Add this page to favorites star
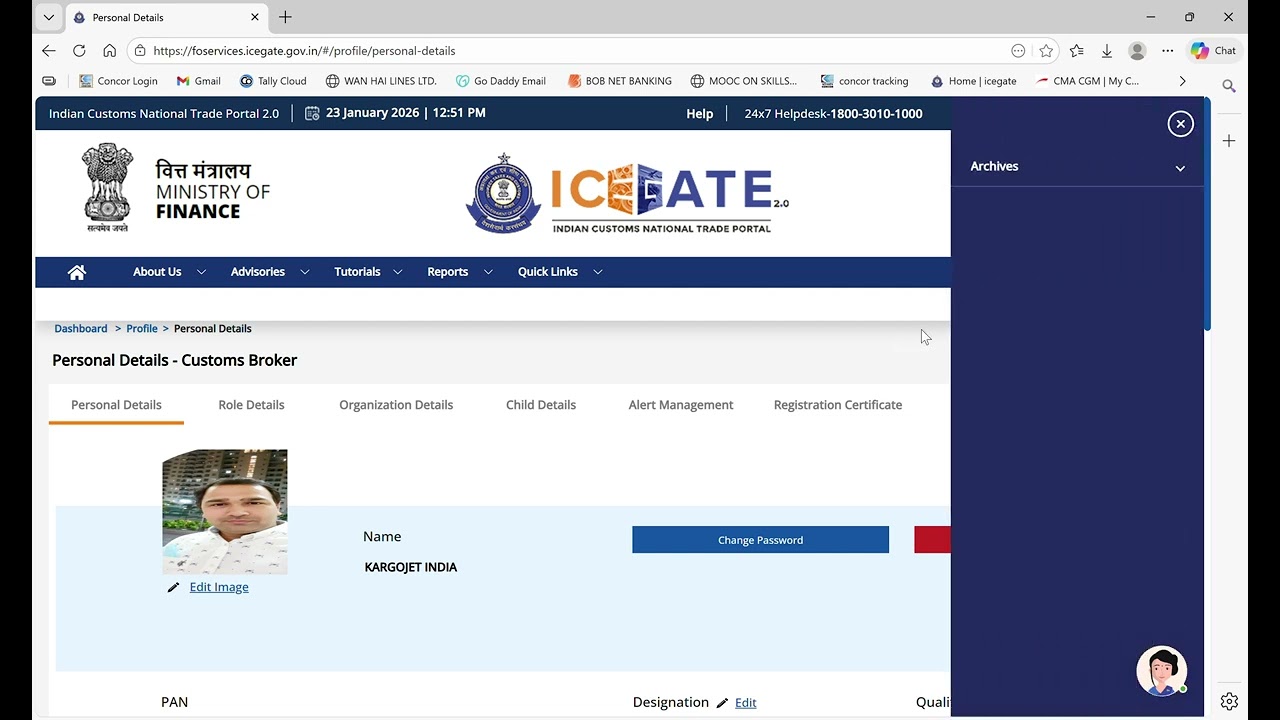Viewport: 1280px width, 720px height. pyautogui.click(x=1046, y=51)
